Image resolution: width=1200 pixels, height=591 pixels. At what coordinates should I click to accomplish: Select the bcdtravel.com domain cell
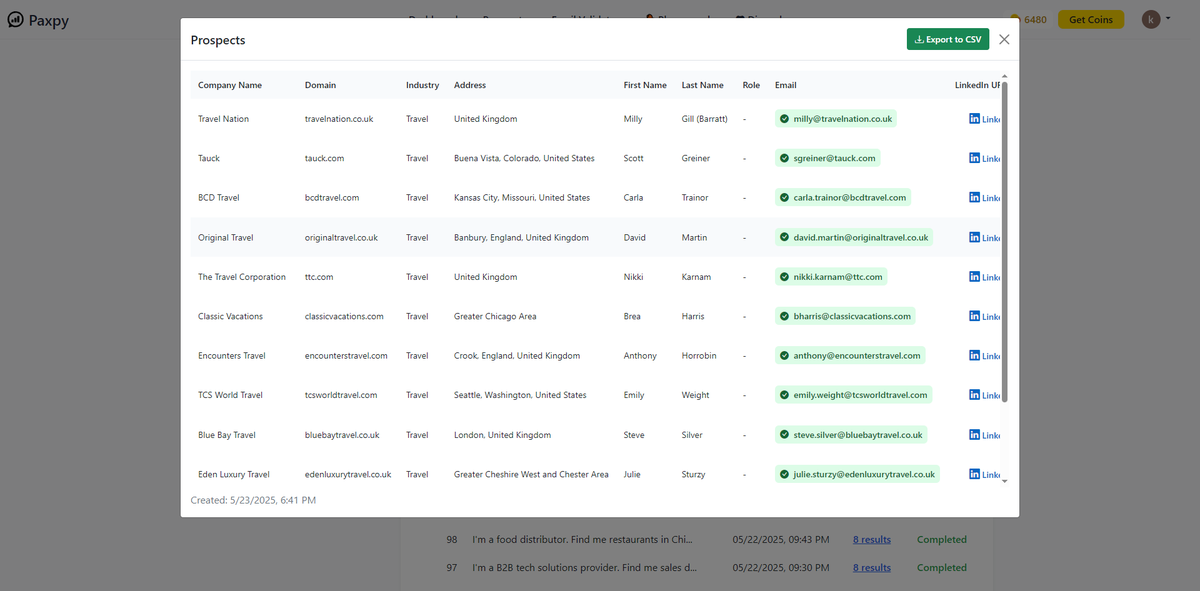(x=332, y=198)
